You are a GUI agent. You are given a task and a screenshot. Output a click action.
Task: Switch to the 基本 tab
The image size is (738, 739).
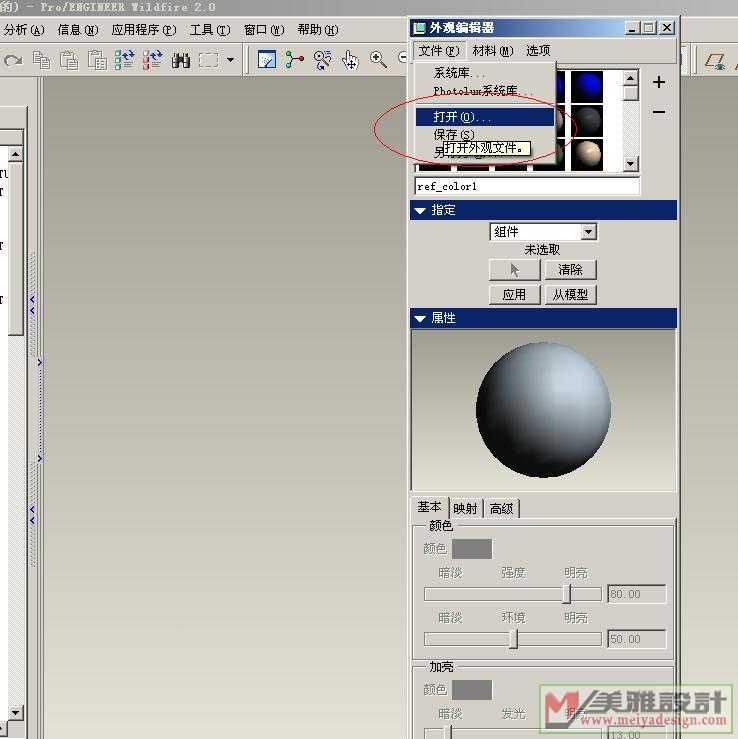click(x=429, y=507)
